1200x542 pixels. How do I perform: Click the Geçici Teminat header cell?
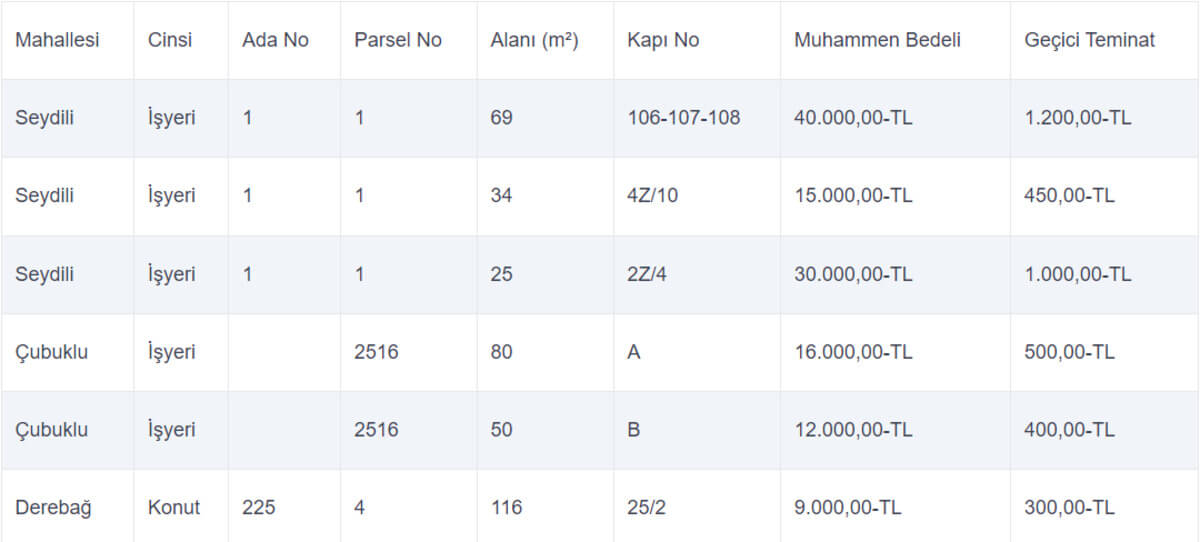coord(1104,40)
